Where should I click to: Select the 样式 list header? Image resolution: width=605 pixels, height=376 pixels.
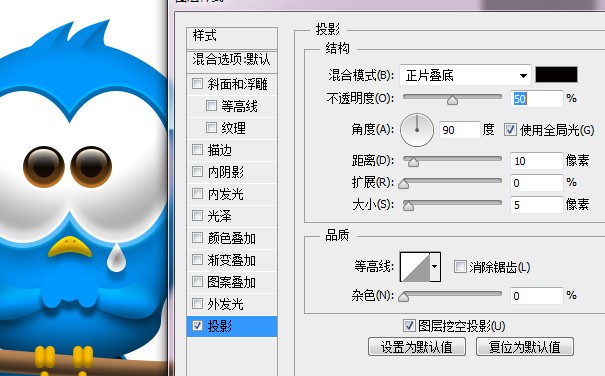pos(232,38)
